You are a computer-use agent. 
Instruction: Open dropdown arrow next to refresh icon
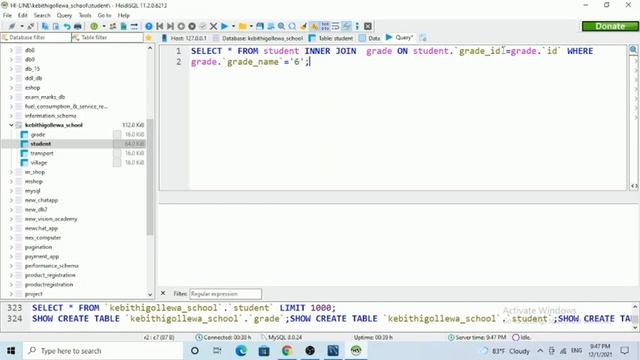tap(104, 26)
